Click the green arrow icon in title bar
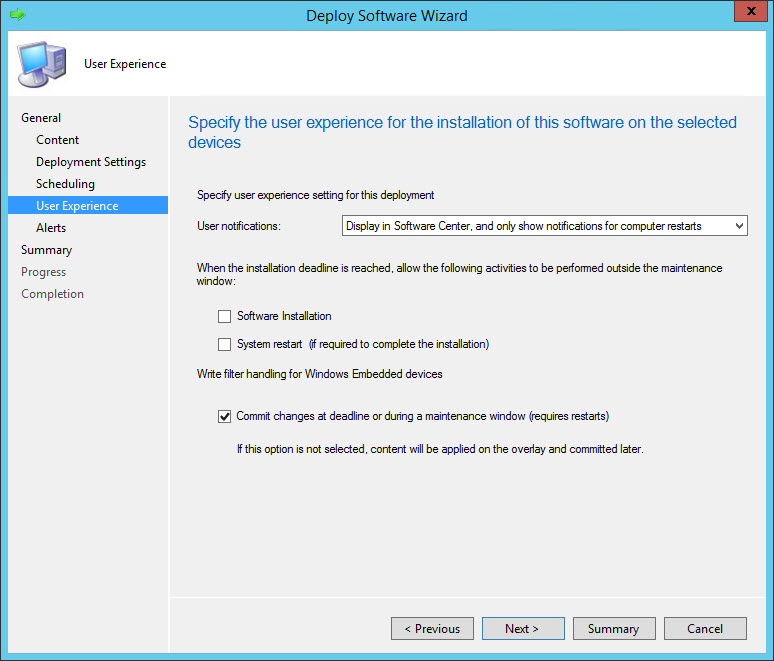774x661 pixels. click(x=17, y=15)
